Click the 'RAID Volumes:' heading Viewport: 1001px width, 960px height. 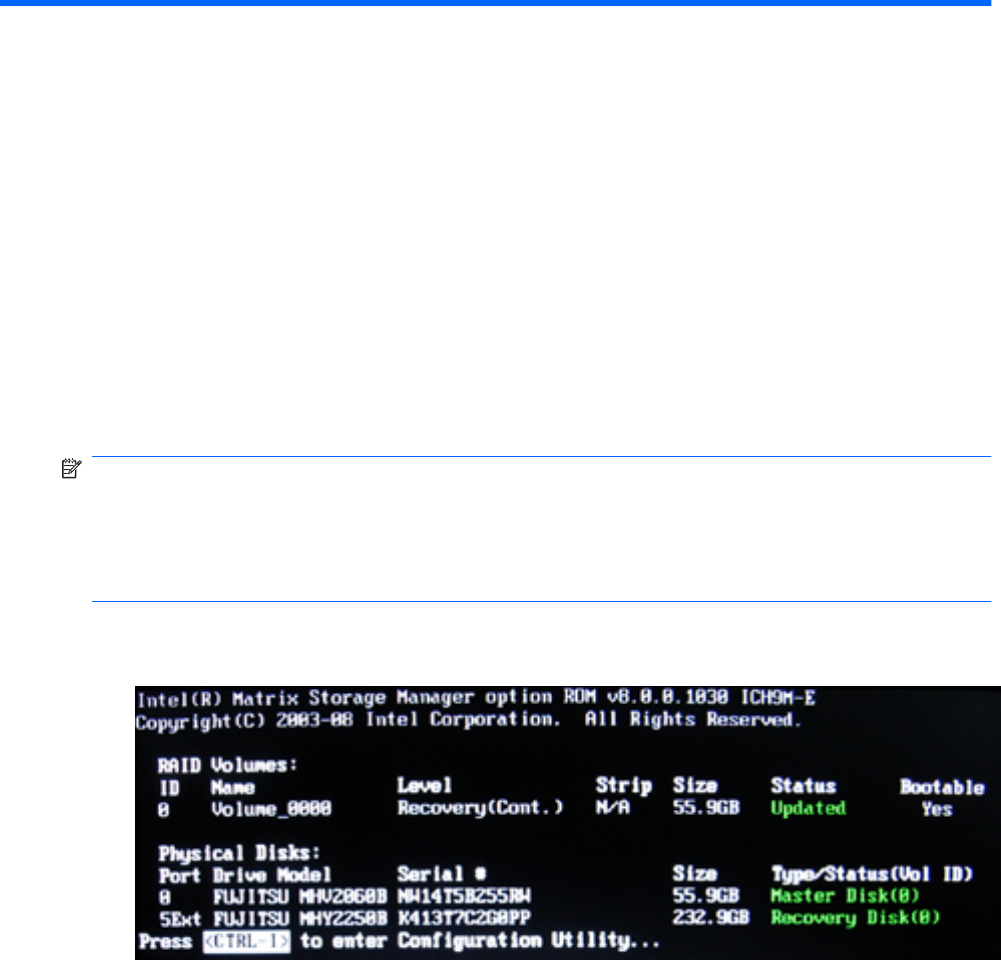[227, 765]
